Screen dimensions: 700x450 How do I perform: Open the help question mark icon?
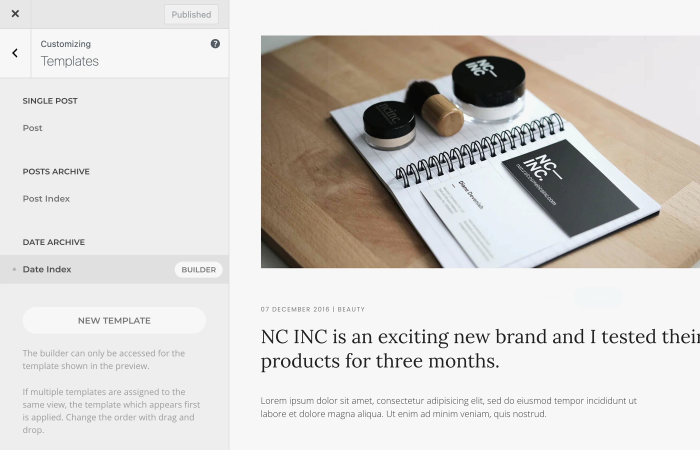[215, 44]
